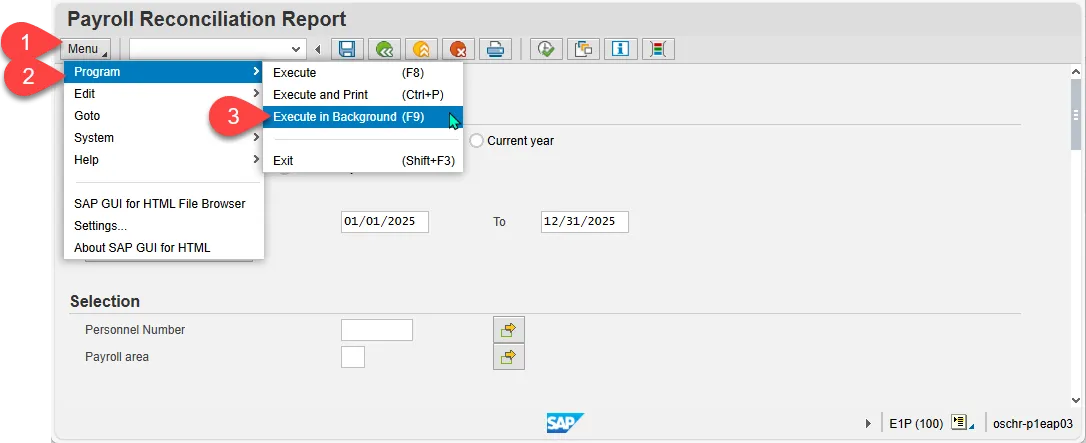Image resolution: width=1086 pixels, height=443 pixels.
Task: Click the vertical scrollbar thumb
Action: click(1076, 115)
